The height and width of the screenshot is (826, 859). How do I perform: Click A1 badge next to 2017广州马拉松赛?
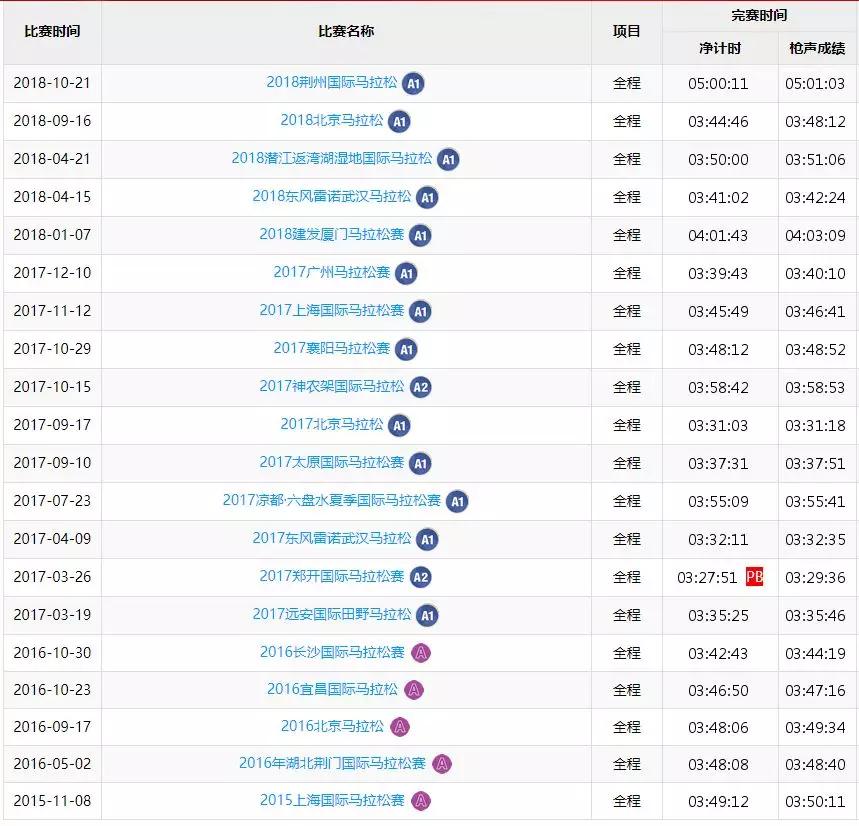point(406,273)
